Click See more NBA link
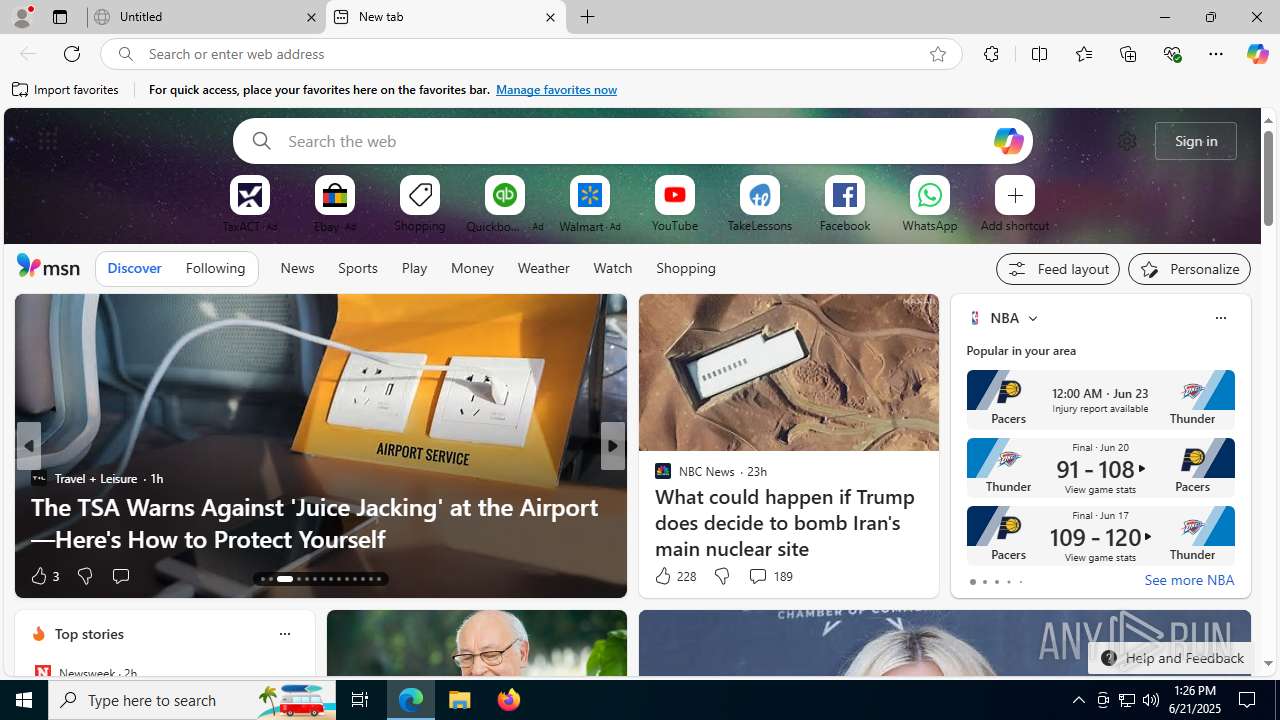1280x720 pixels. click(1189, 580)
